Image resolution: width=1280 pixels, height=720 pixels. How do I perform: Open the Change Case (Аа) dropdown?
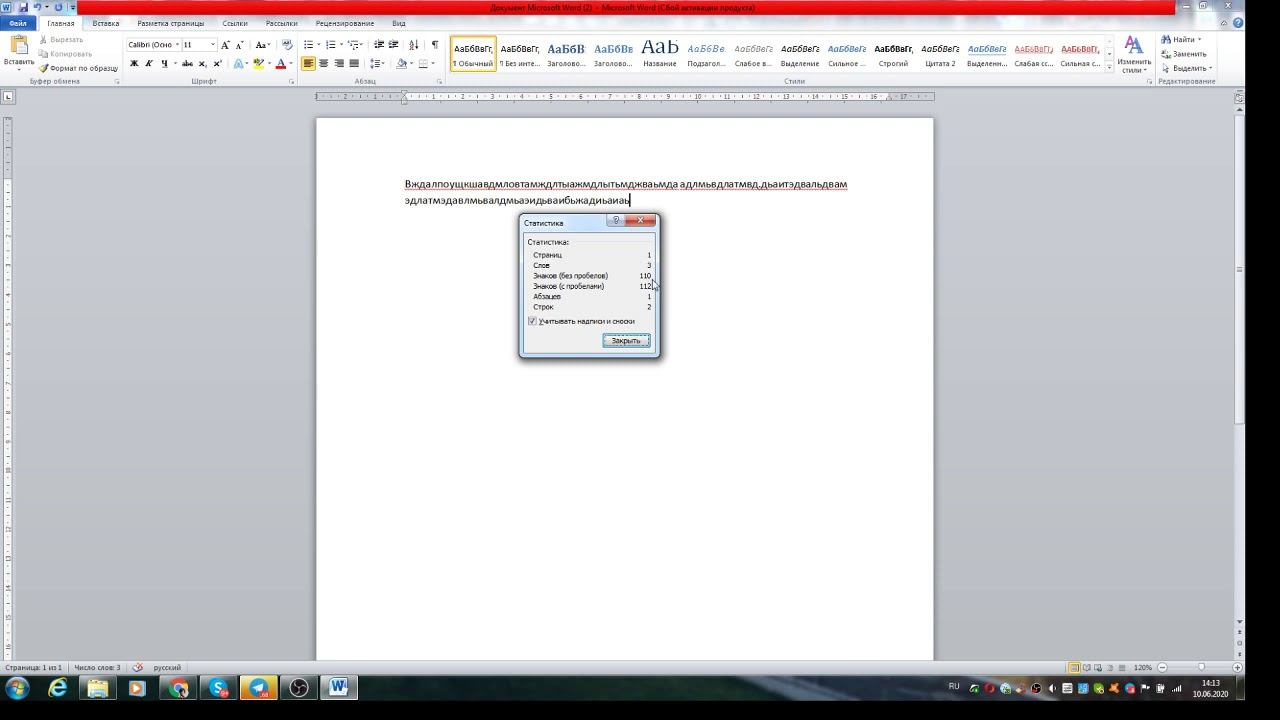[263, 45]
